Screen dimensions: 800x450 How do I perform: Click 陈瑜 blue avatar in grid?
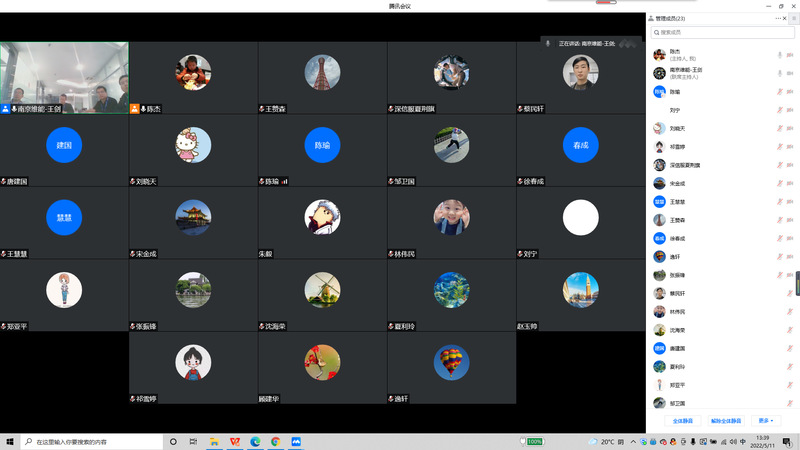[322, 145]
